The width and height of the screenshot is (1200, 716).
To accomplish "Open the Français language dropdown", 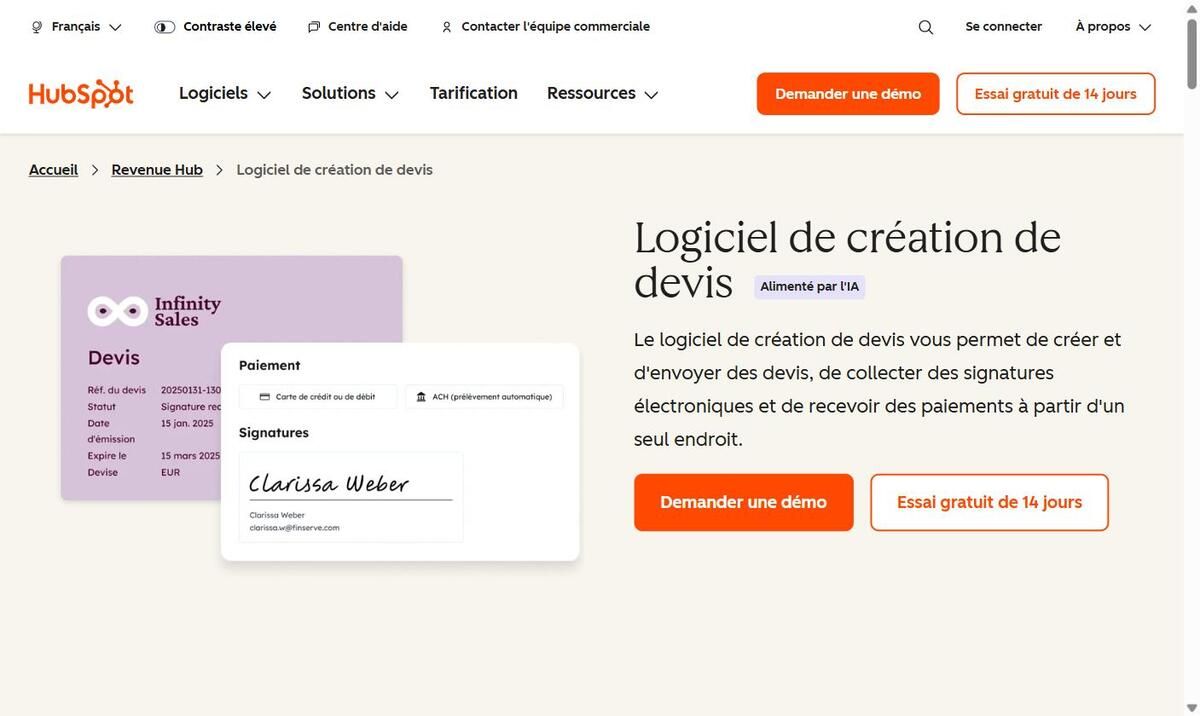I will coord(77,27).
